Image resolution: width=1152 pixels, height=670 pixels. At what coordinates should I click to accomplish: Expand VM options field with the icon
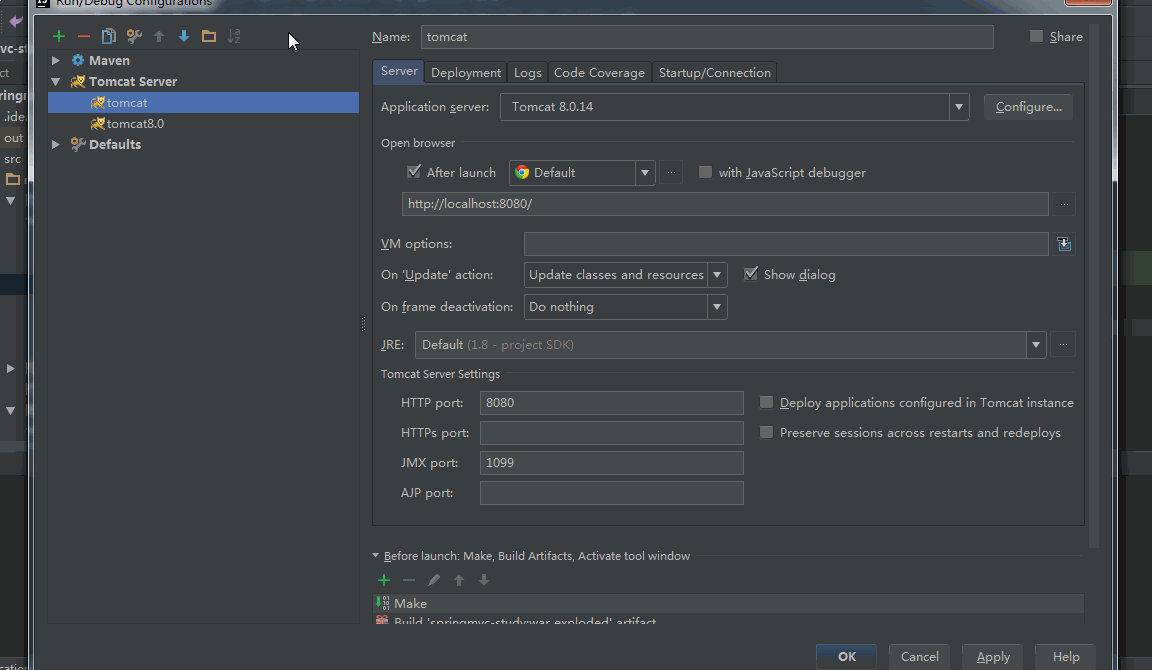pos(1064,244)
